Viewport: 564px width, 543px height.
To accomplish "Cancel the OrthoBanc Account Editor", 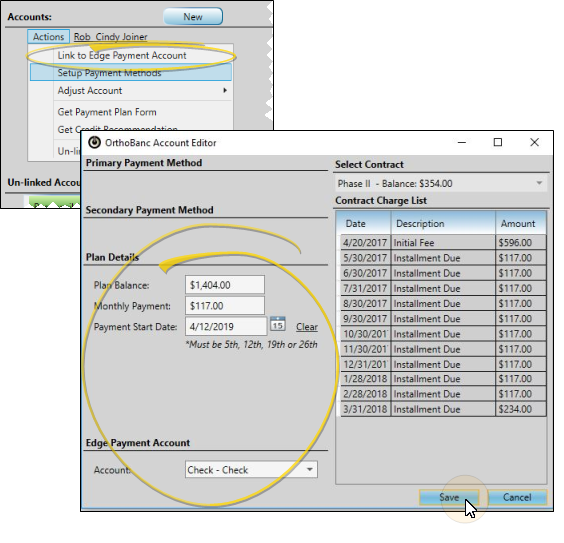I will pos(517,497).
